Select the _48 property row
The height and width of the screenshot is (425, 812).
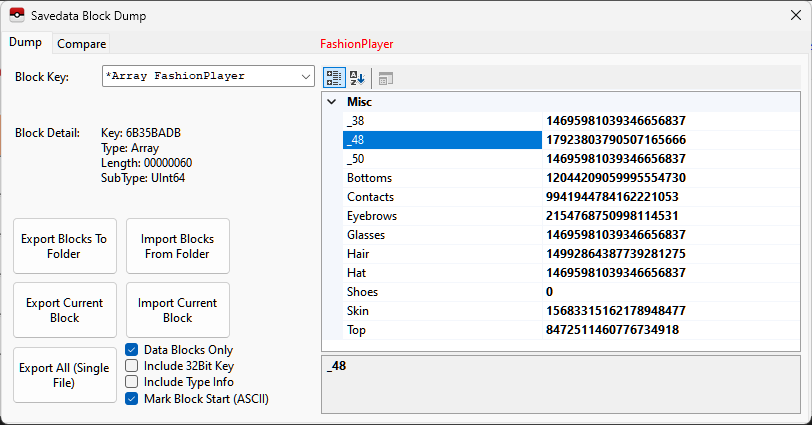[571, 140]
